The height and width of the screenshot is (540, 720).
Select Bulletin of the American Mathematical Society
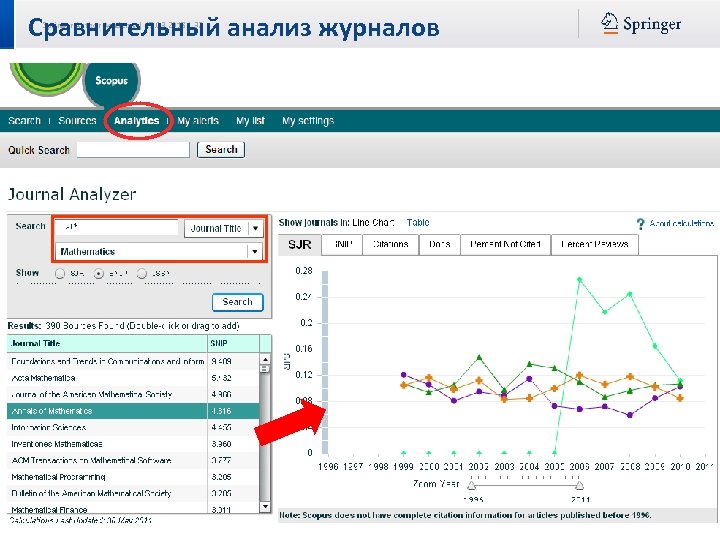click(x=133, y=494)
